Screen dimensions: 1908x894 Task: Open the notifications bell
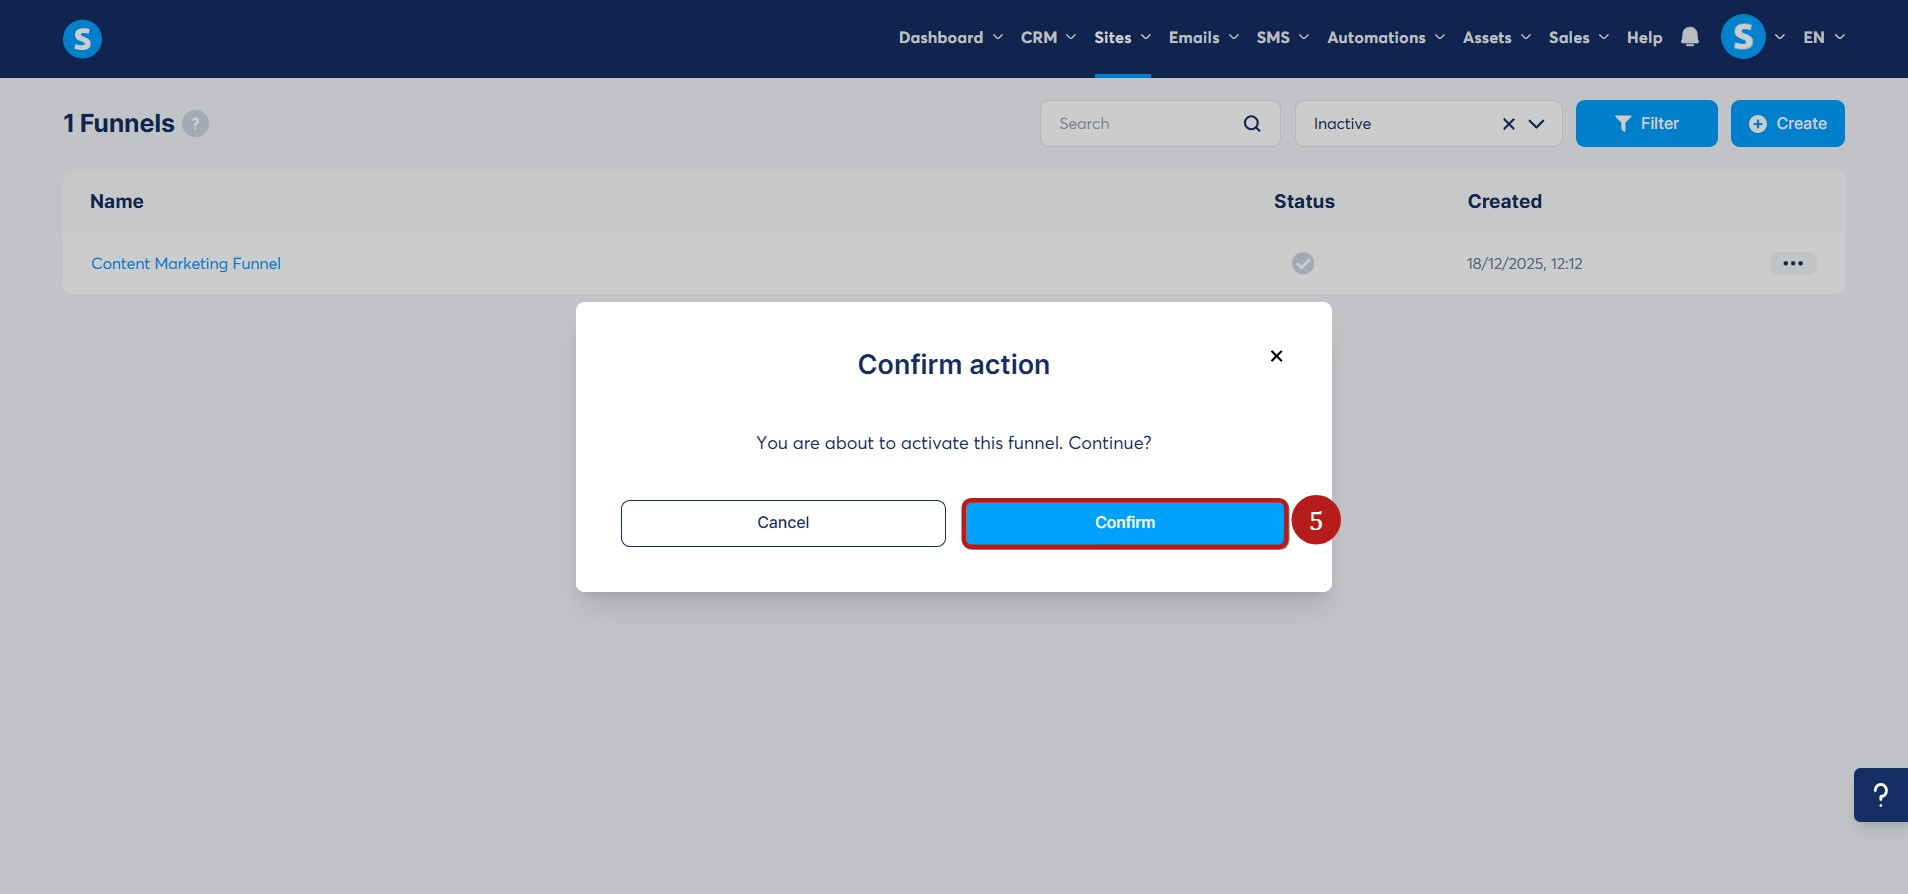pos(1690,37)
